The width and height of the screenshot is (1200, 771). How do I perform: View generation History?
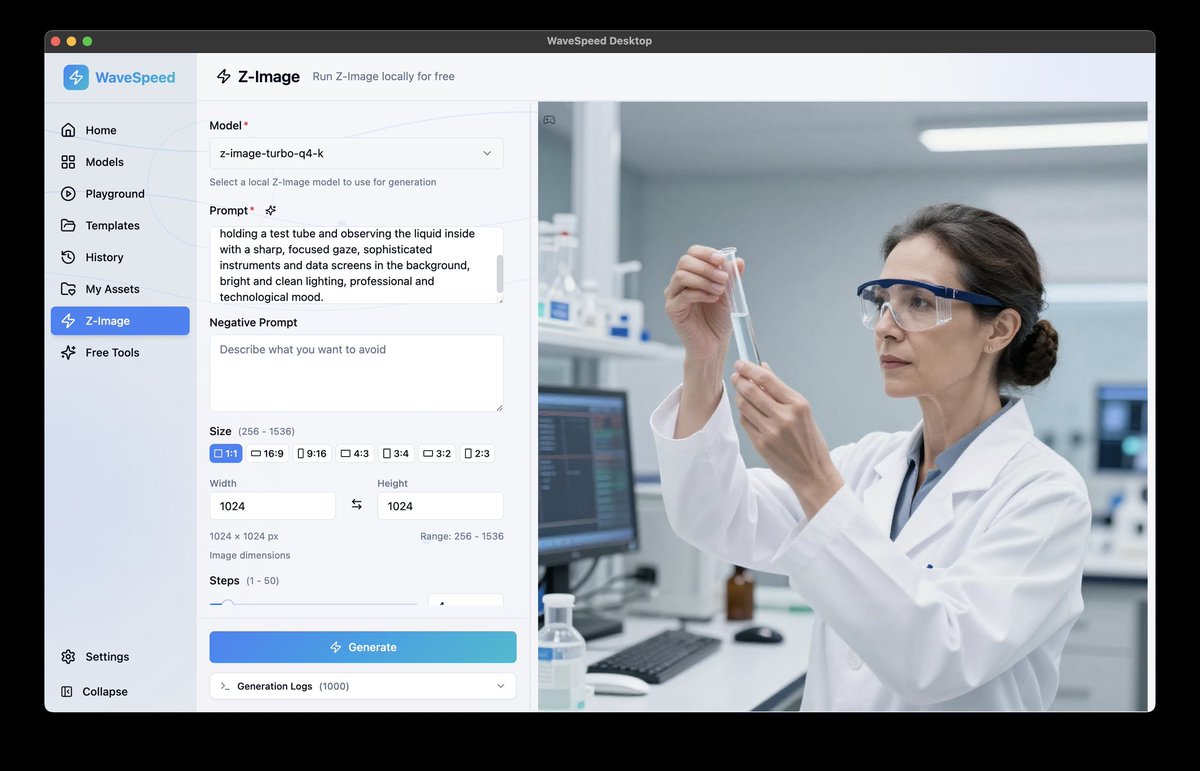point(120,257)
